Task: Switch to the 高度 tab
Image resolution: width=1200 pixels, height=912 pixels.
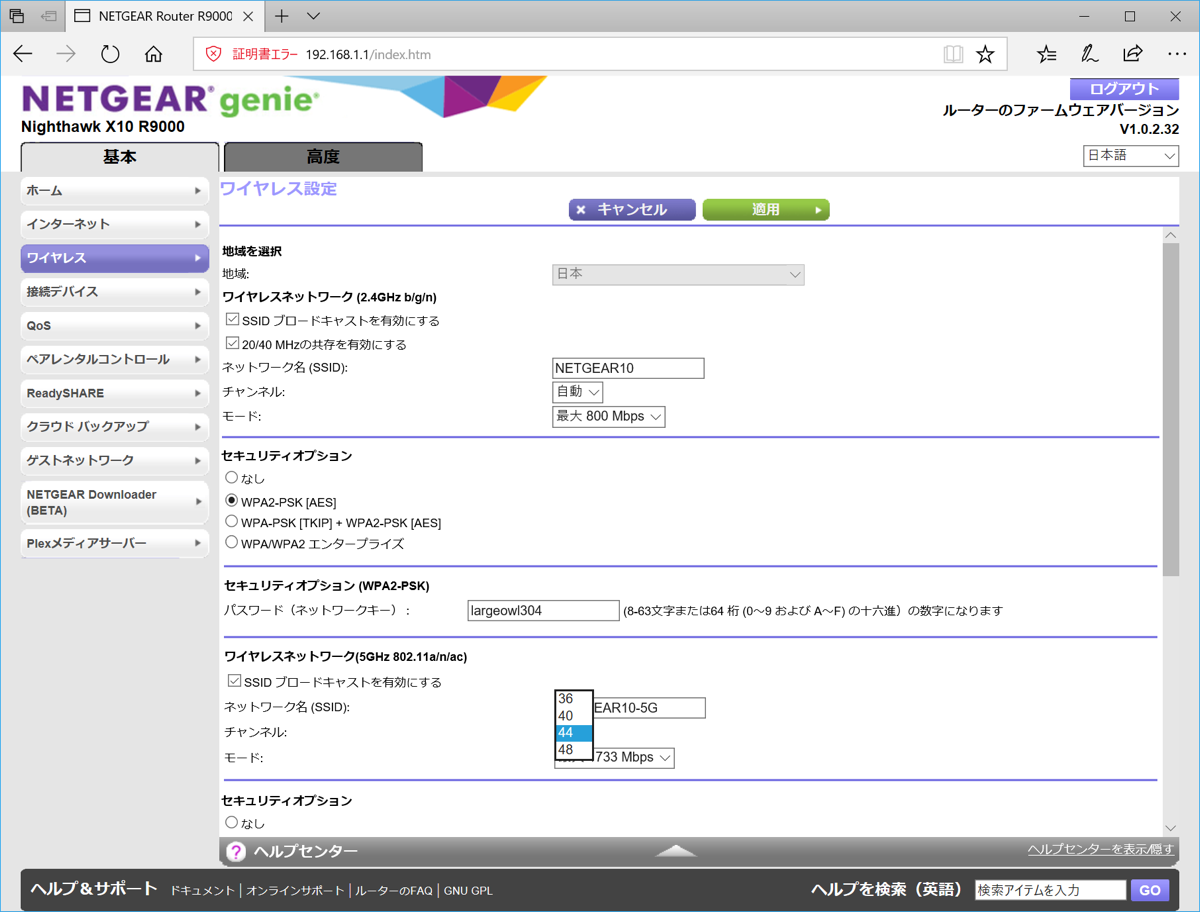Action: click(323, 157)
